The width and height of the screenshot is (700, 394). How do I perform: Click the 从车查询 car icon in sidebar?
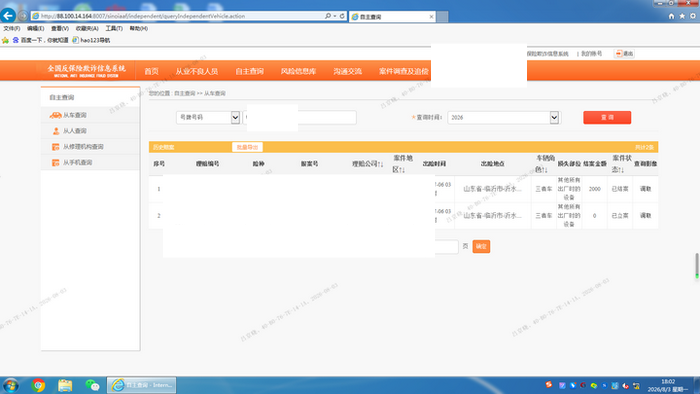pos(55,115)
